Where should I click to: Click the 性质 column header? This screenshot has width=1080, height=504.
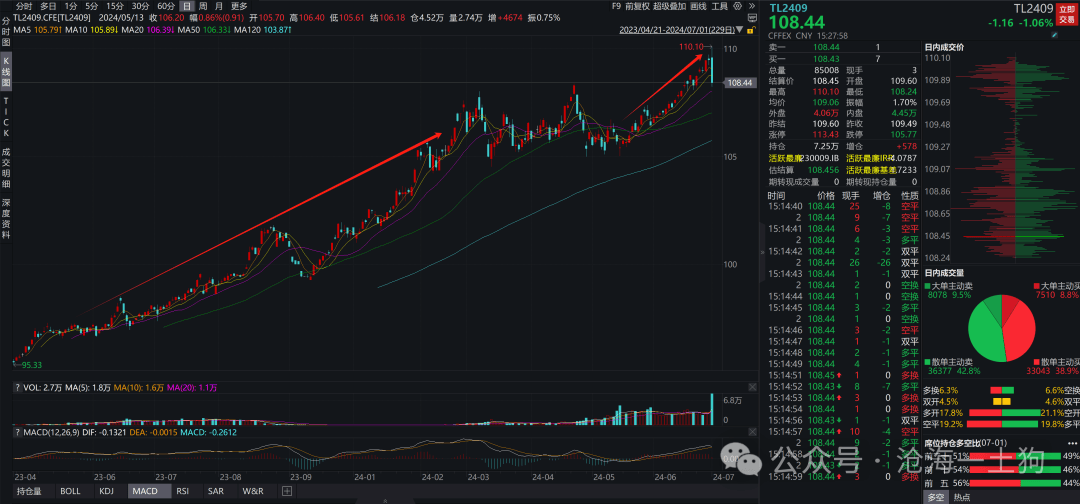coord(909,196)
